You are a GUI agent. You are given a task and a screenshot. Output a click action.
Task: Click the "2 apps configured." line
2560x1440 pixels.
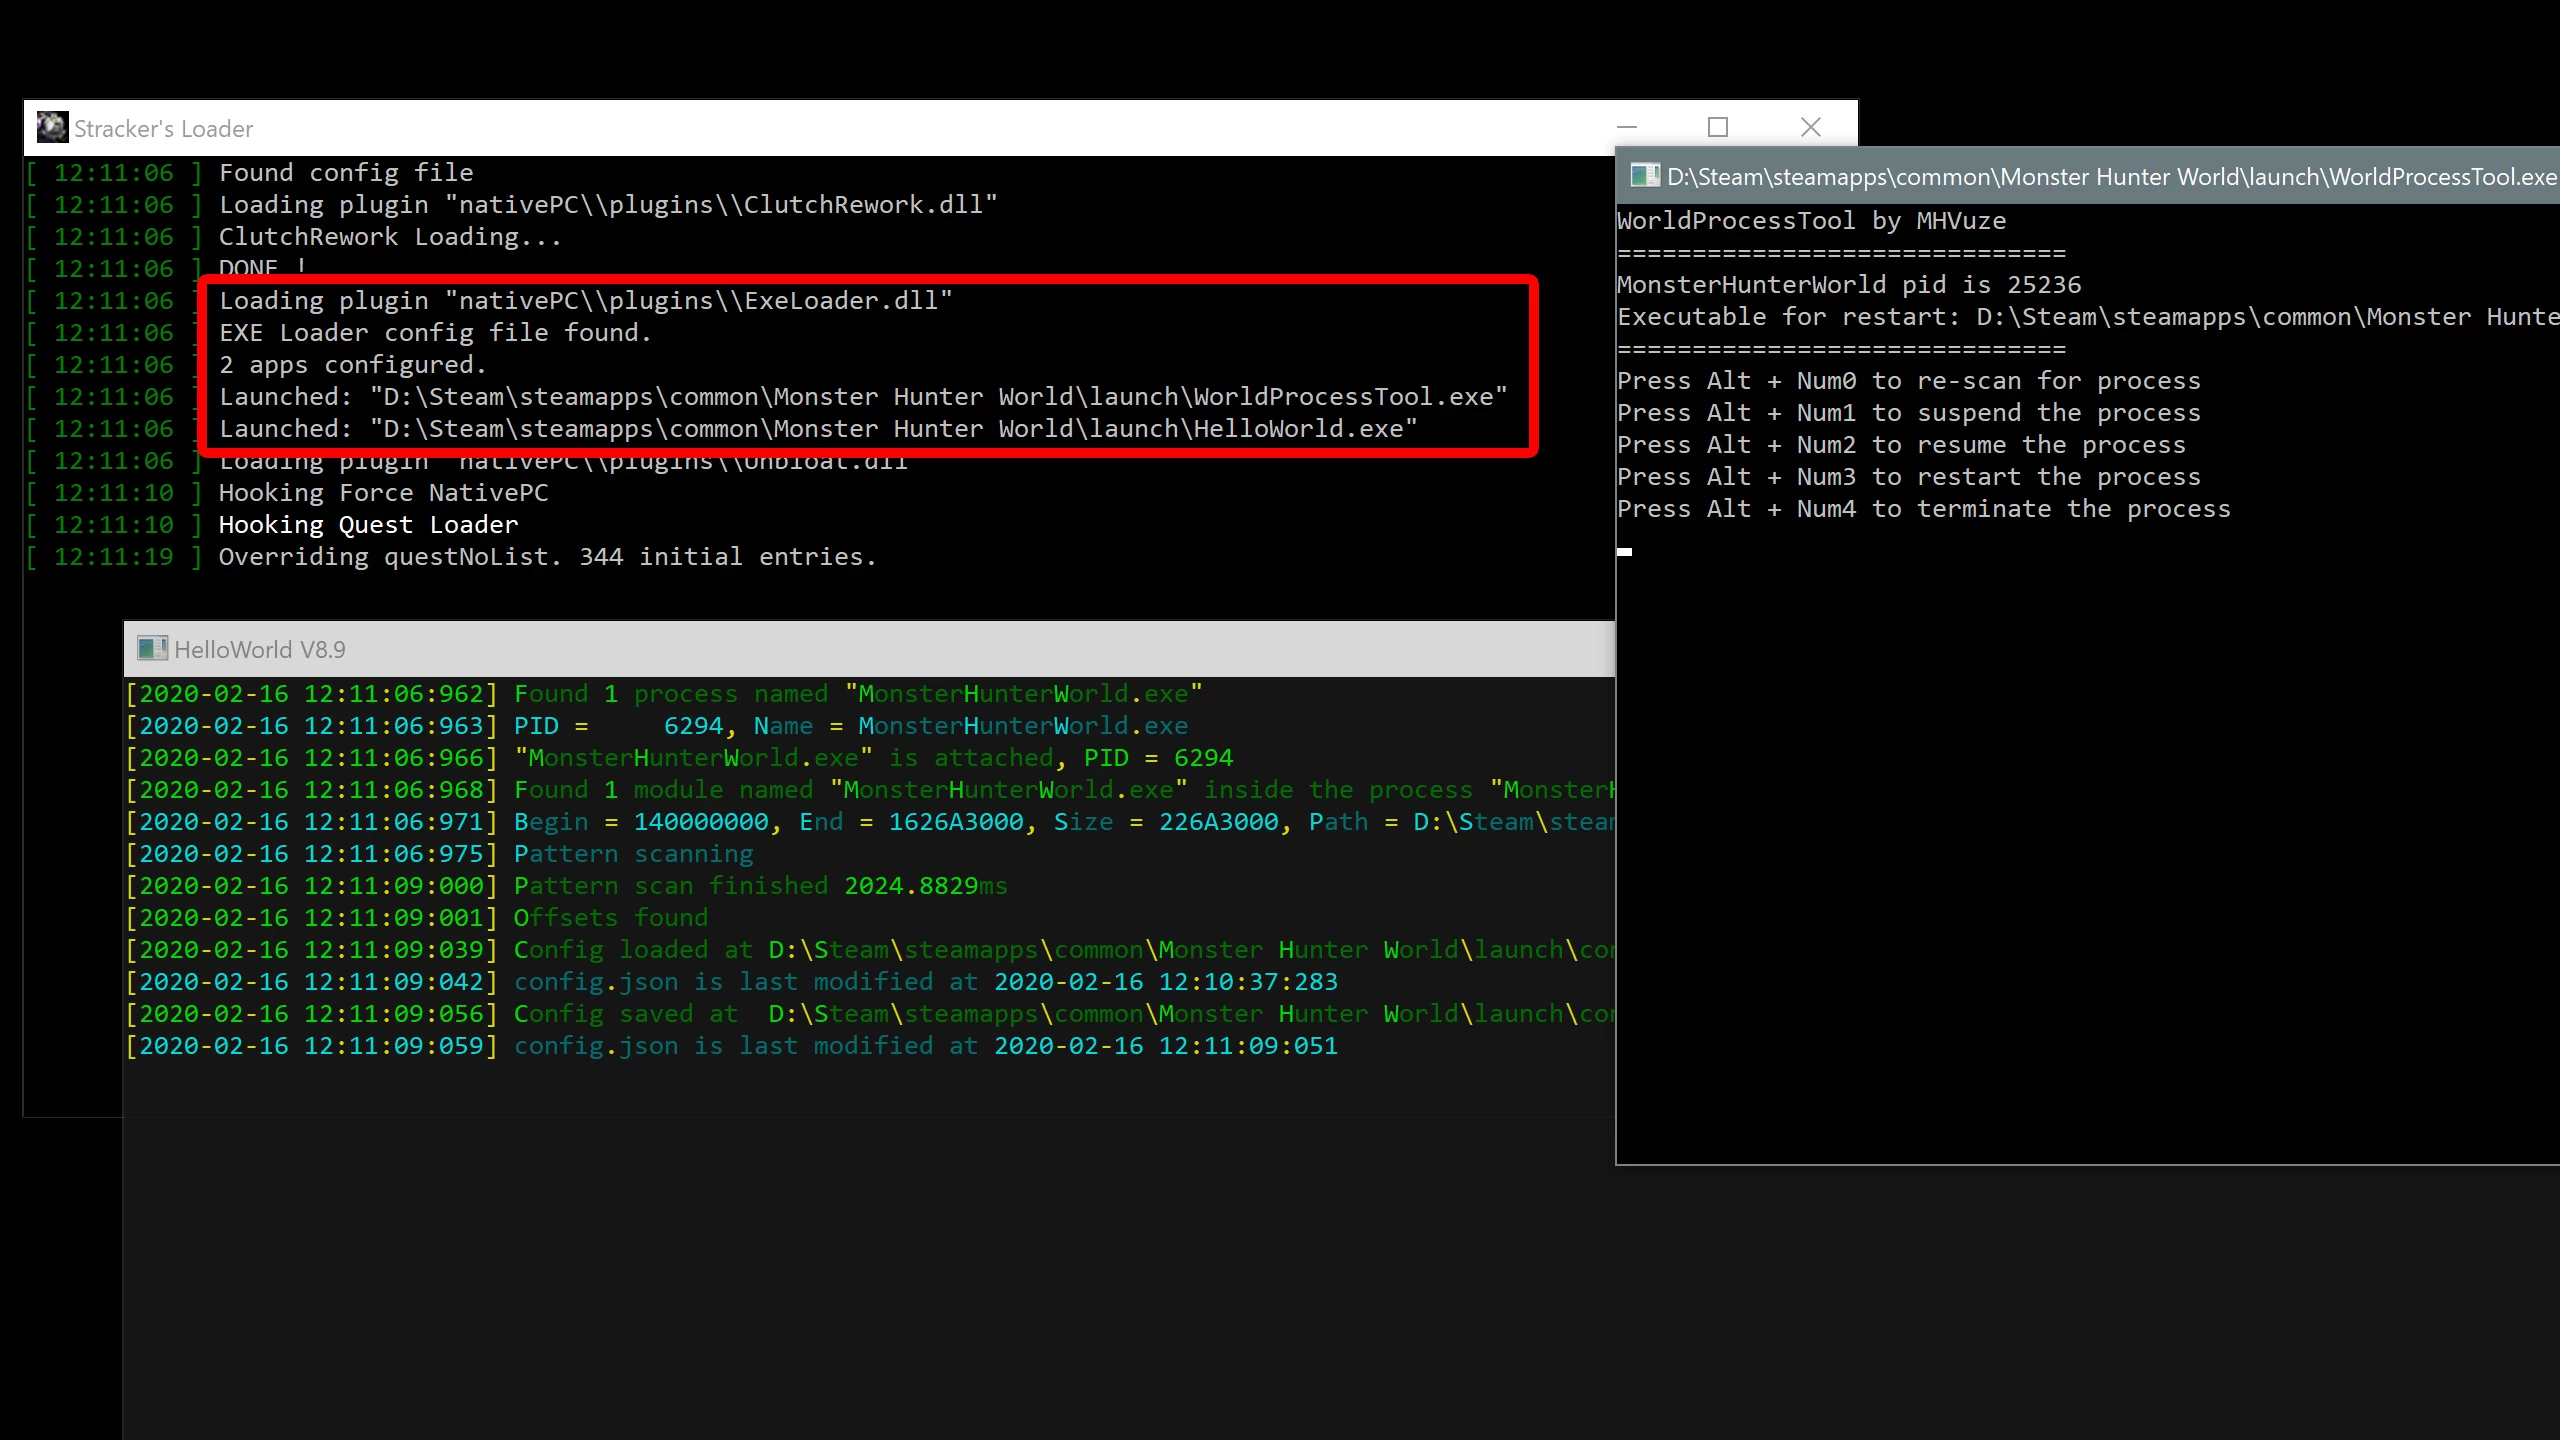353,365
